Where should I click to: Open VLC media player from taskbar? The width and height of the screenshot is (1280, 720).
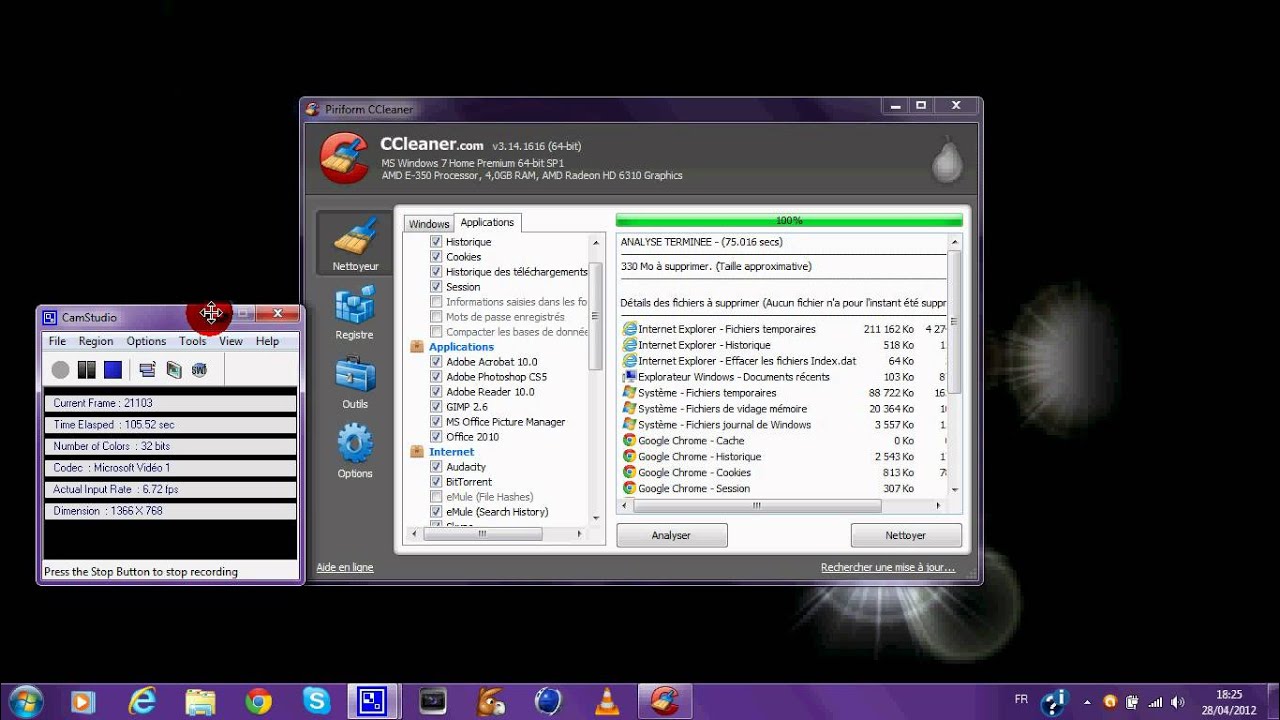click(607, 702)
